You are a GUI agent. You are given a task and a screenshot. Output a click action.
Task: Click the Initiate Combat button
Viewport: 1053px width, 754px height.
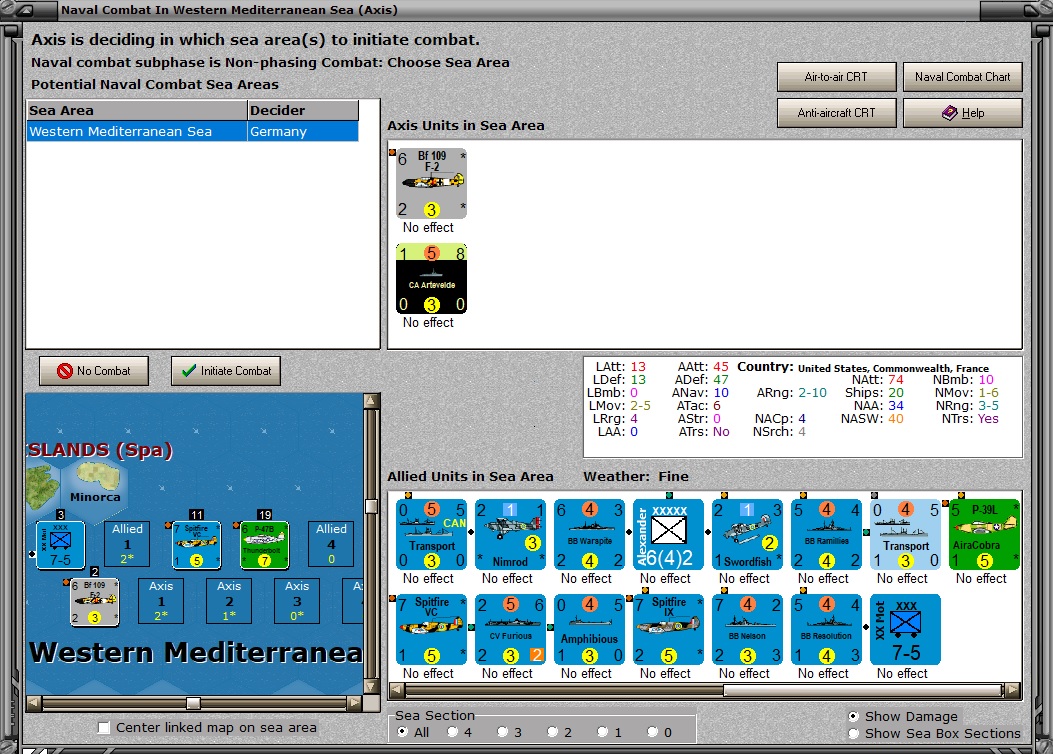tap(226, 371)
